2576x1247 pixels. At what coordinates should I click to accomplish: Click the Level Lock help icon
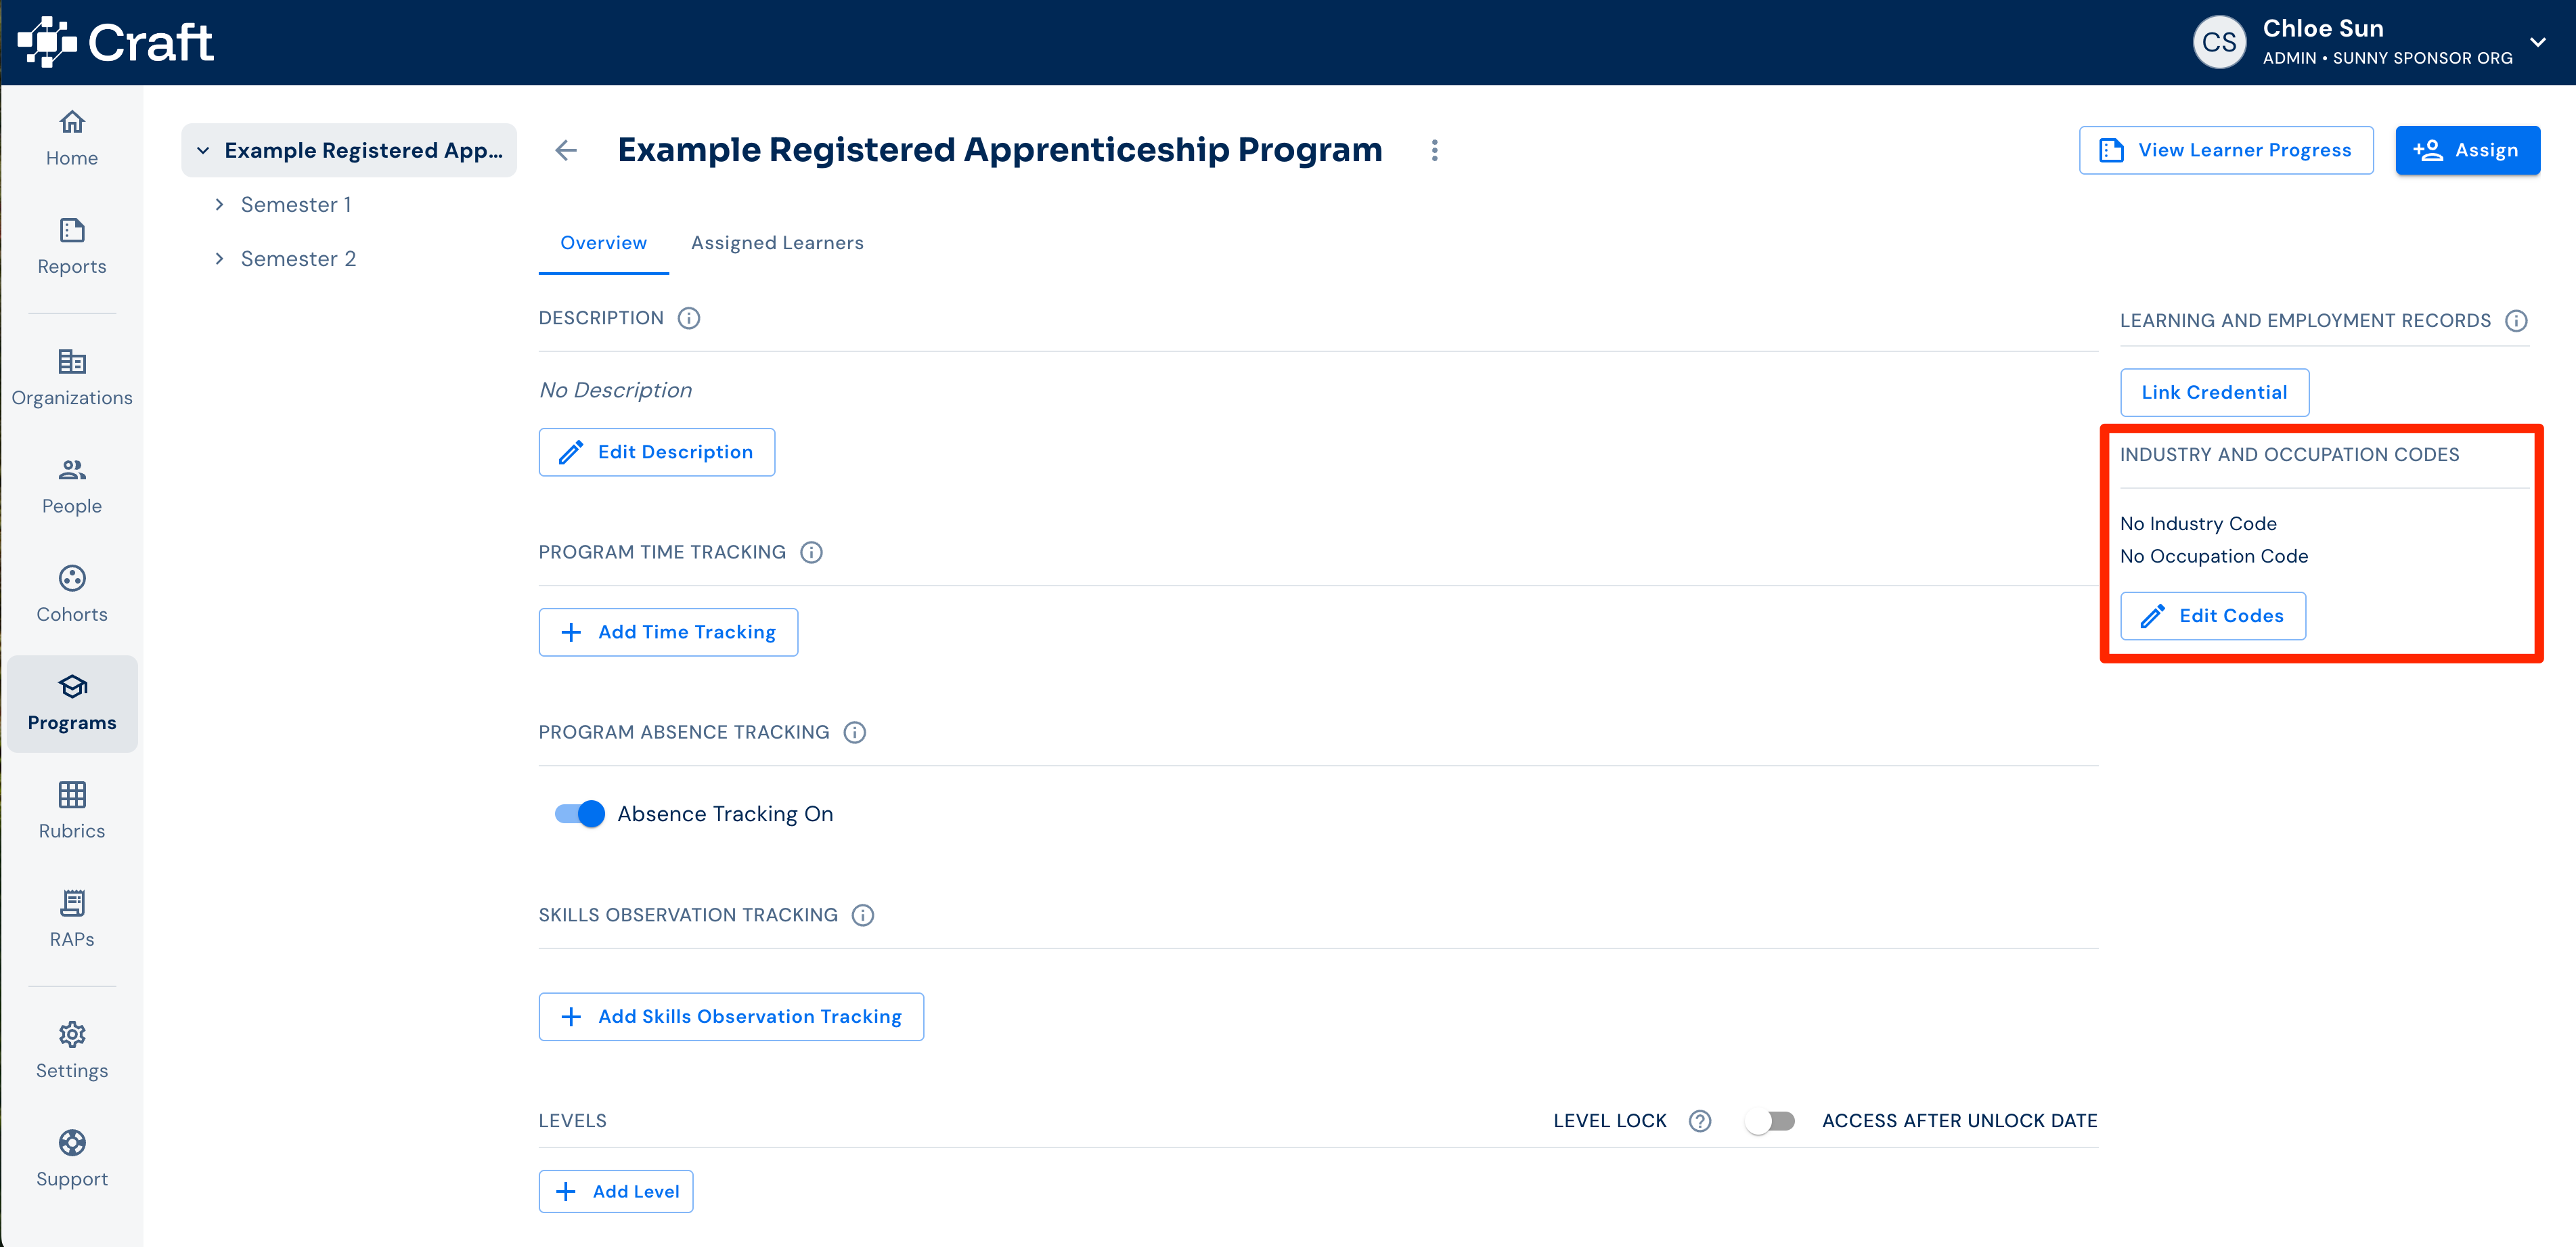pyautogui.click(x=1699, y=1121)
